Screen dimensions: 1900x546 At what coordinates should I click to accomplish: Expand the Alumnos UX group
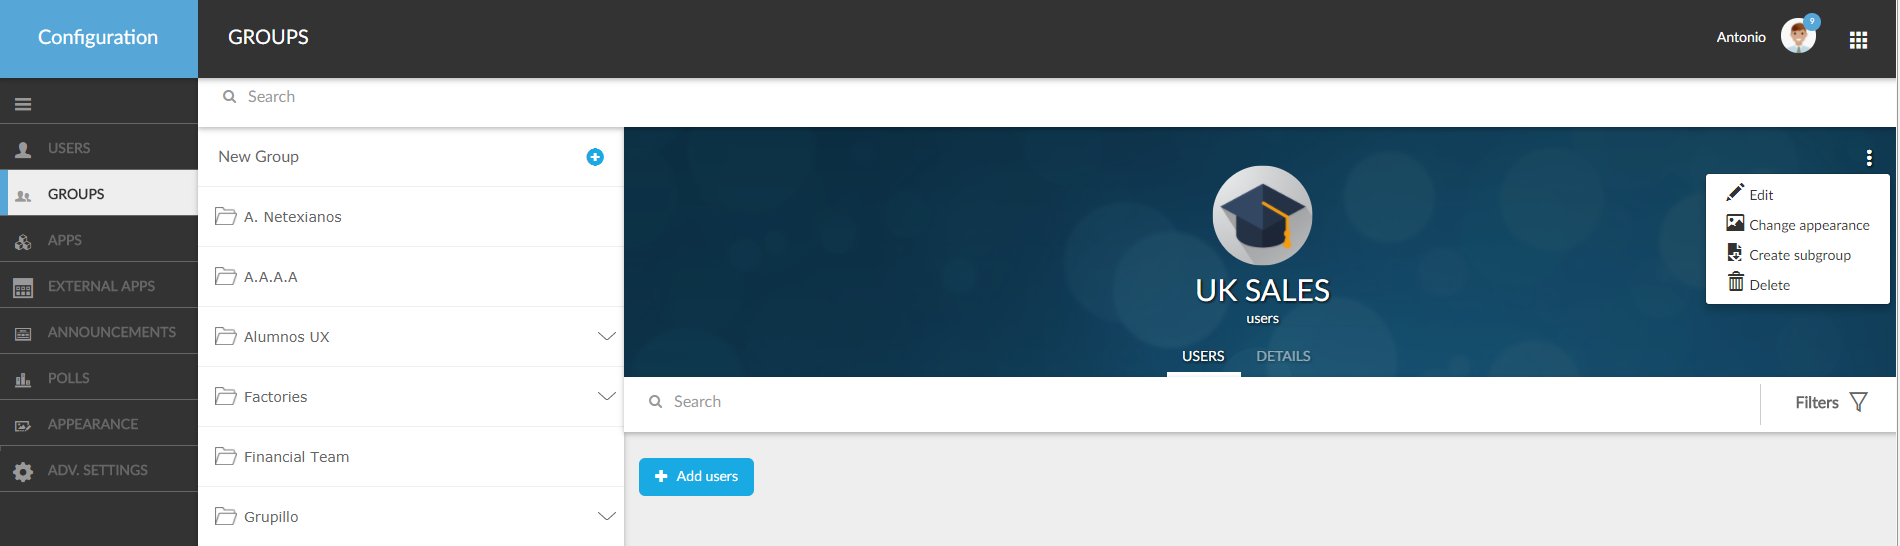point(606,337)
